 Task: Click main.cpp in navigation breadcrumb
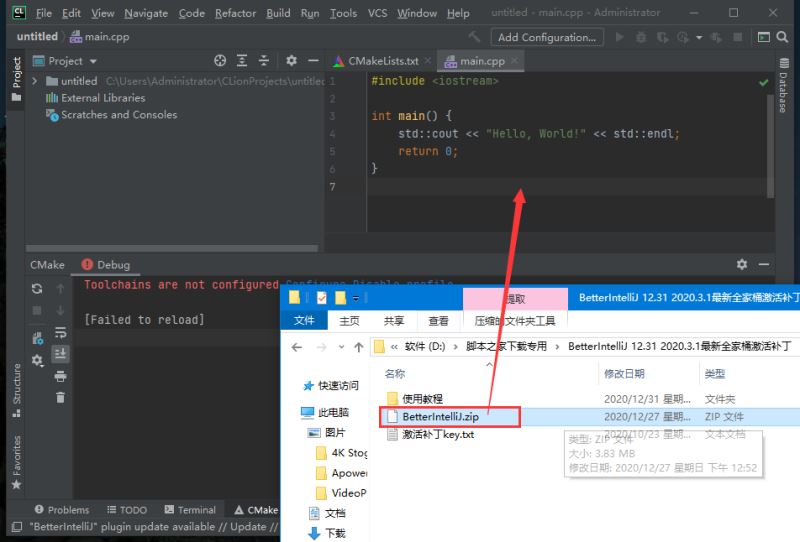tap(99, 37)
